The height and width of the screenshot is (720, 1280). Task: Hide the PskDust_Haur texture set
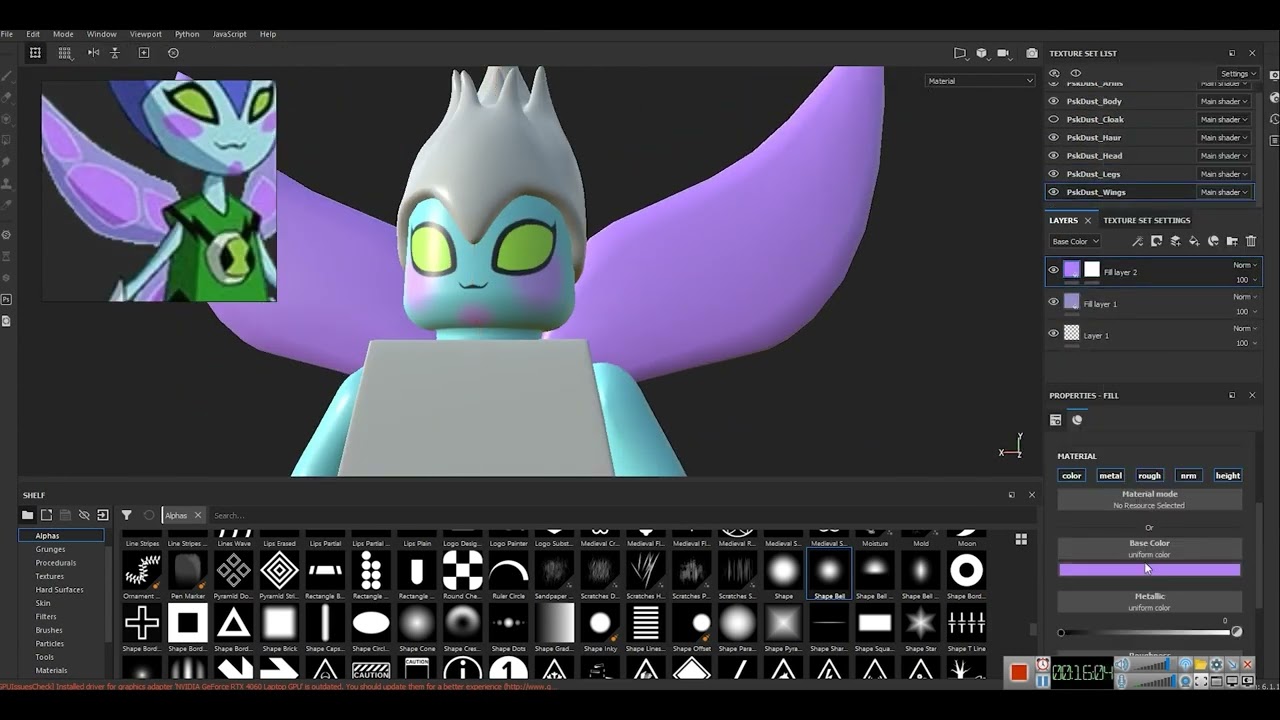point(1053,137)
